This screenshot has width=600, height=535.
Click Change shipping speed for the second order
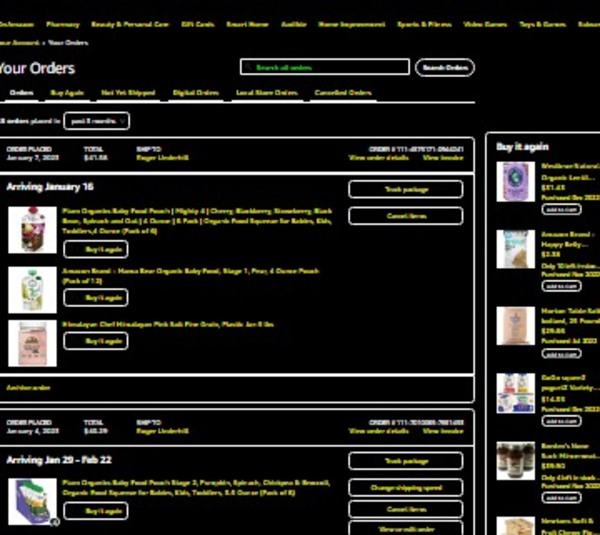tap(405, 488)
